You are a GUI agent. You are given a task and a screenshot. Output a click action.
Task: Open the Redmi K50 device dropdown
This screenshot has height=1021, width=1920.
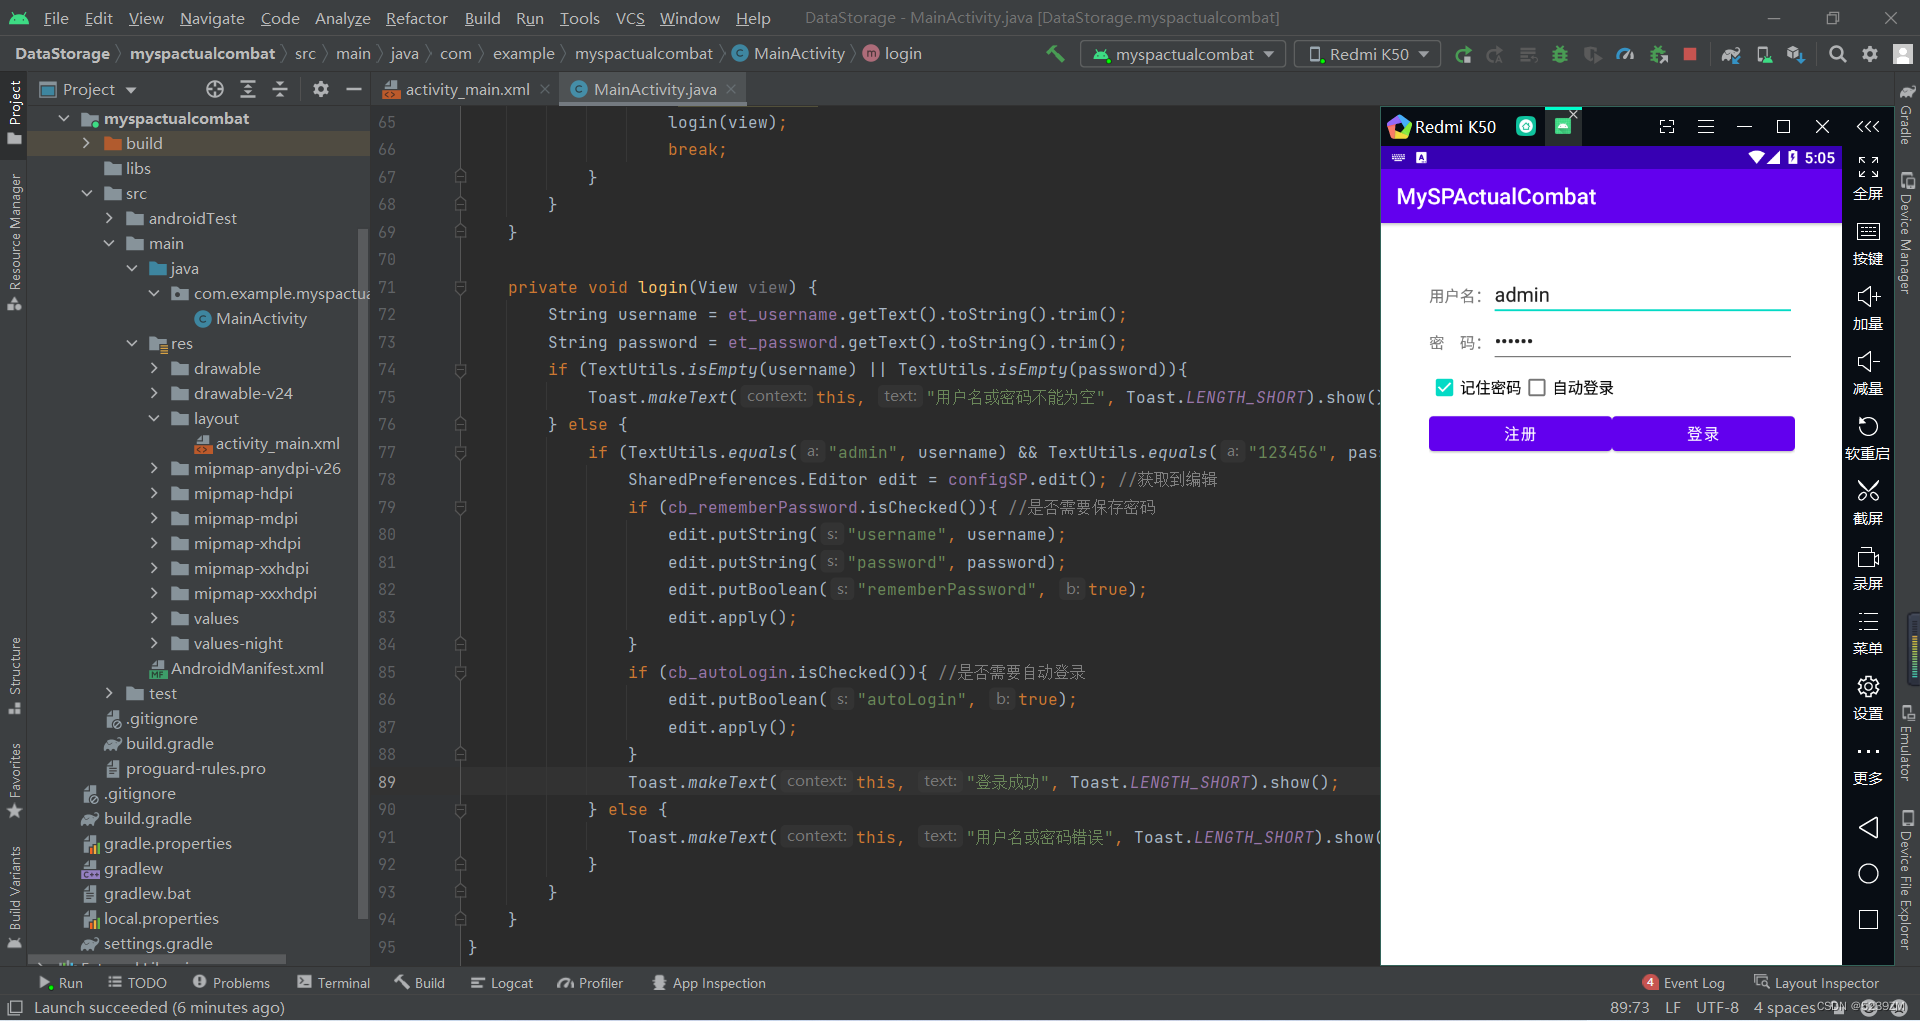1368,54
